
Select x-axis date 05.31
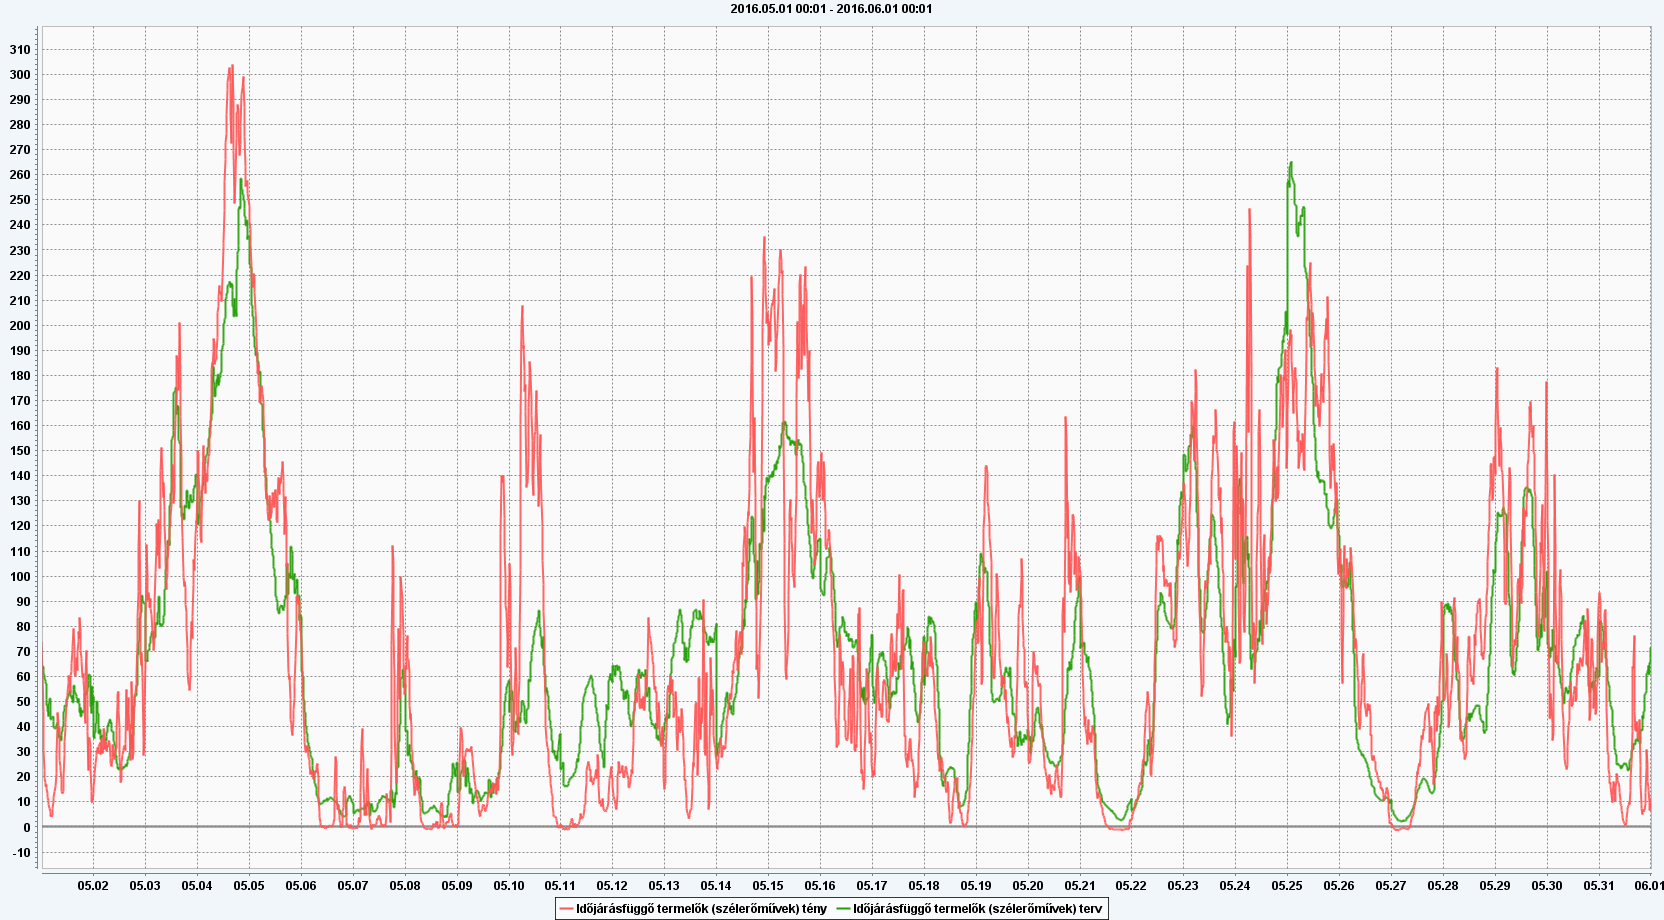click(x=1599, y=886)
